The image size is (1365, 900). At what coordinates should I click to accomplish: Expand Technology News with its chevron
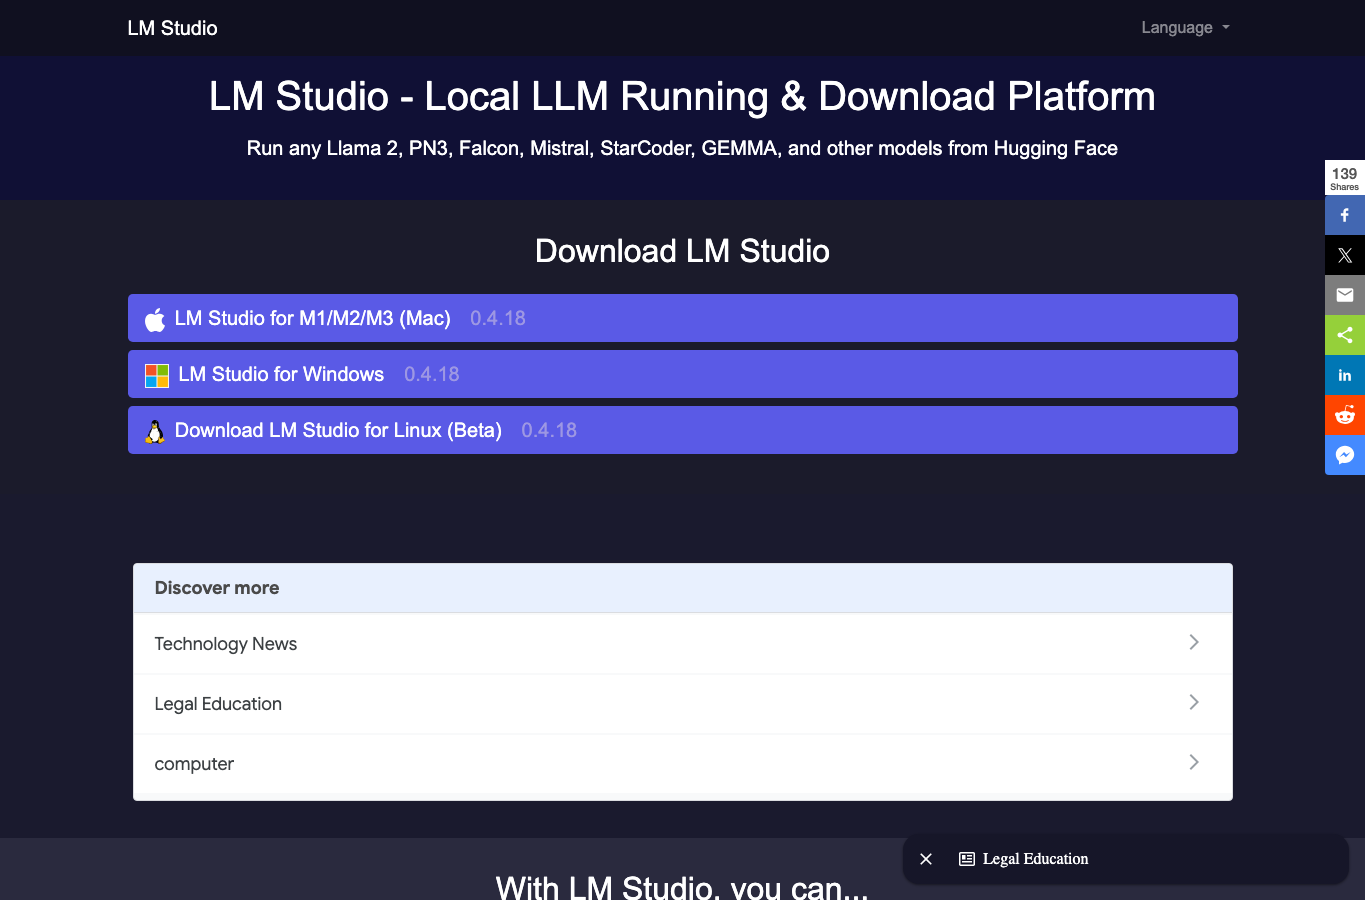click(1194, 642)
